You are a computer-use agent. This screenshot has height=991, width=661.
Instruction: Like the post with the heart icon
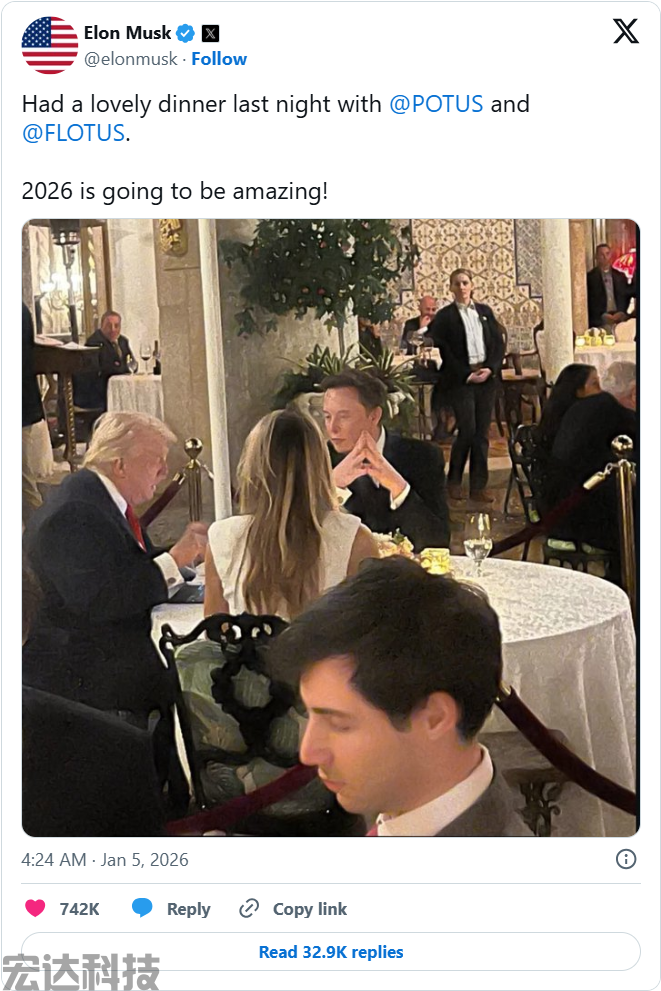(x=35, y=909)
